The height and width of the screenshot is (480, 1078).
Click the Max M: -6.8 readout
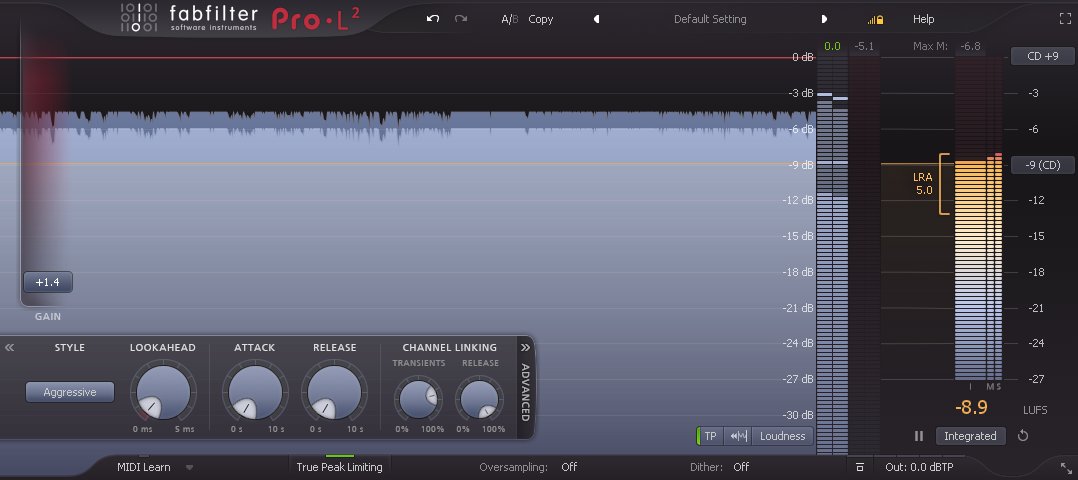947,47
